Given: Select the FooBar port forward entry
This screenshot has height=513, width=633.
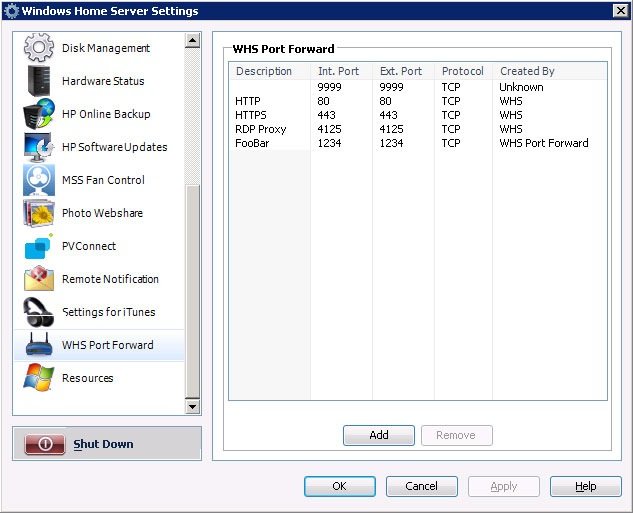Looking at the screenshot, I should (418, 143).
